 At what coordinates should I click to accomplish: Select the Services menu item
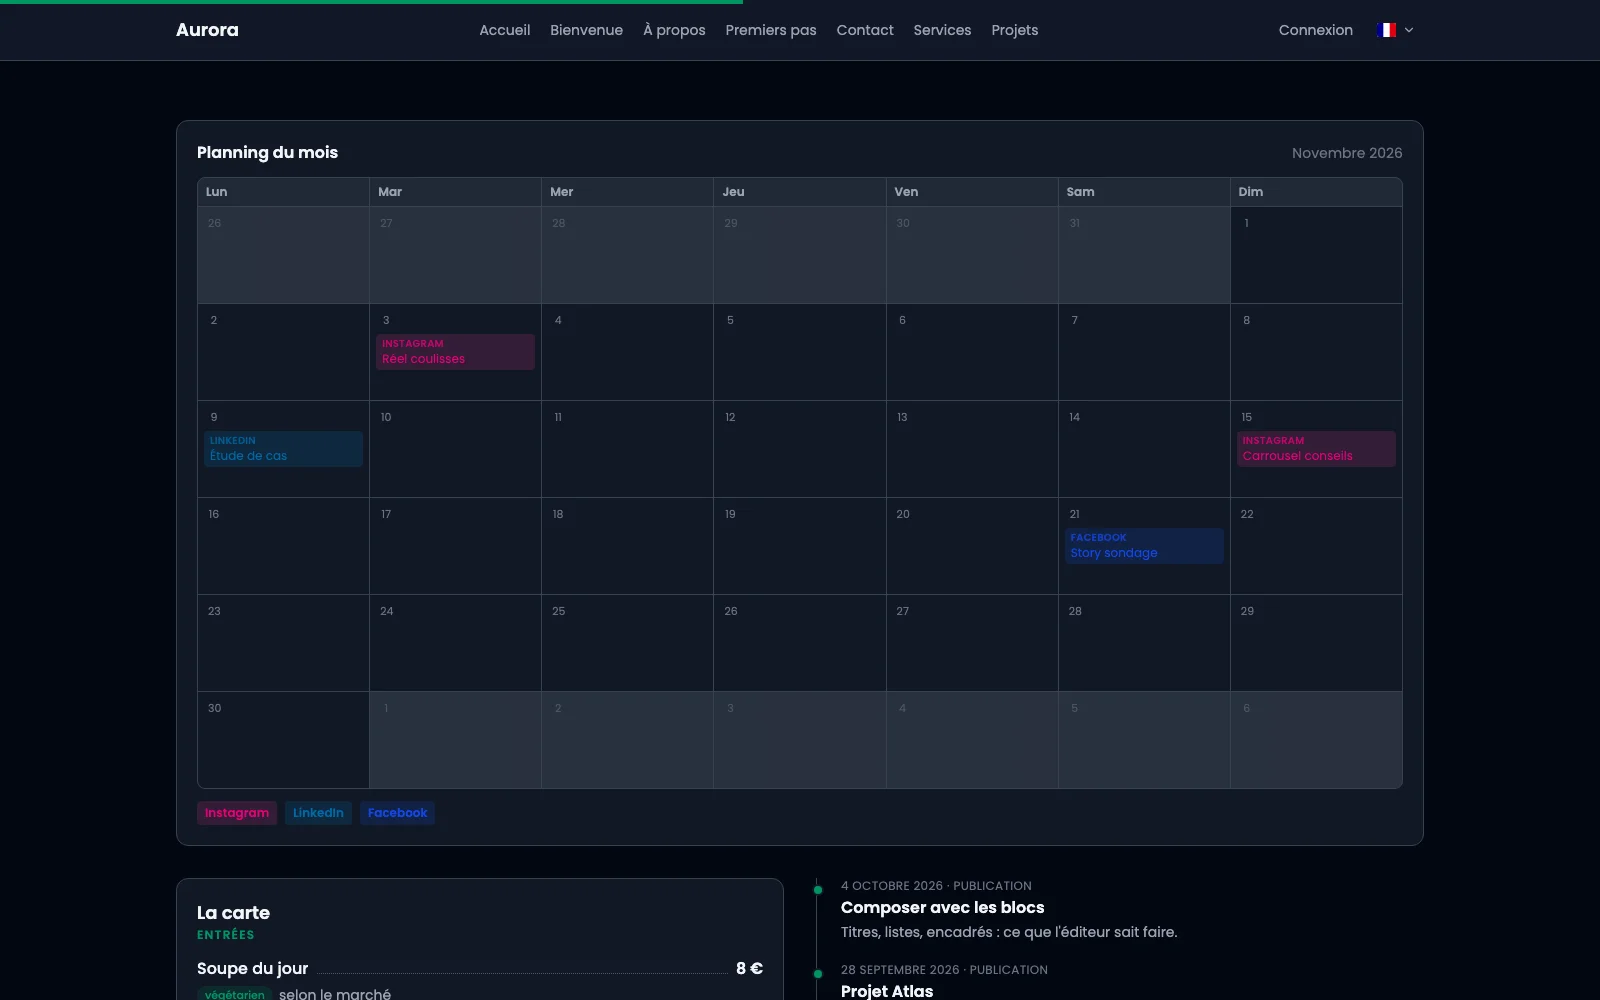[942, 30]
